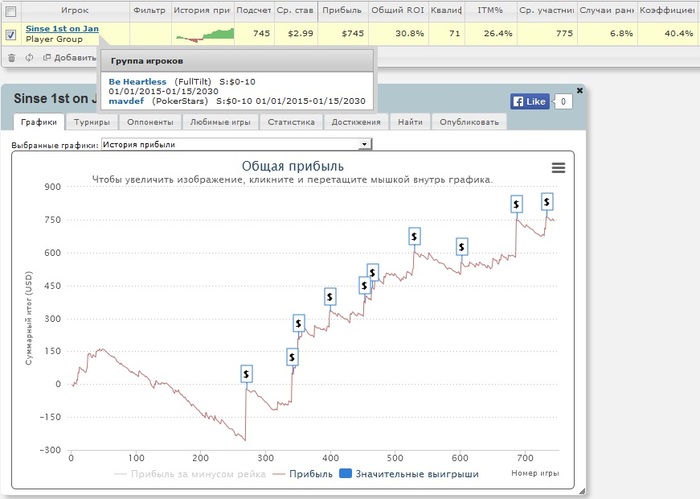Click the trash delete icon below the table
The height and width of the screenshot is (499, 700).
[x=12, y=58]
